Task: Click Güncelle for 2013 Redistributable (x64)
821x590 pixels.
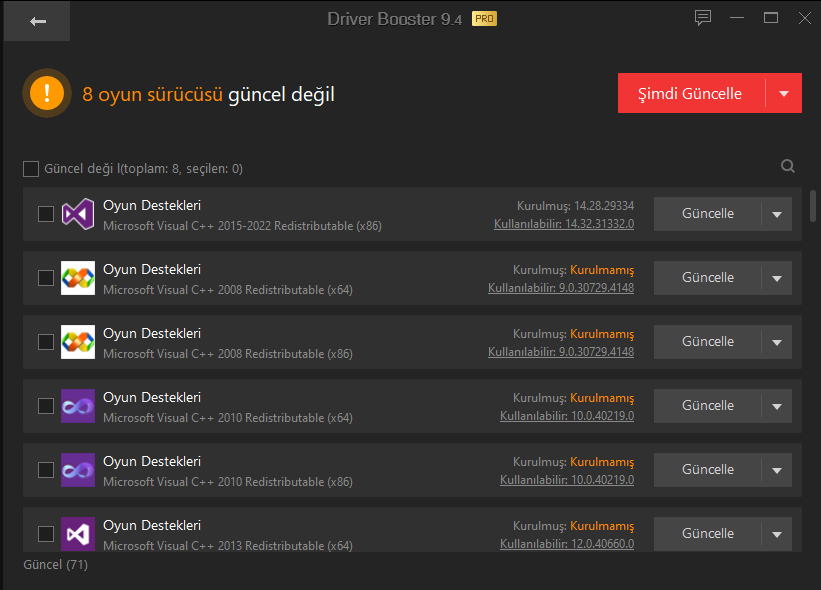Action: pyautogui.click(x=707, y=533)
